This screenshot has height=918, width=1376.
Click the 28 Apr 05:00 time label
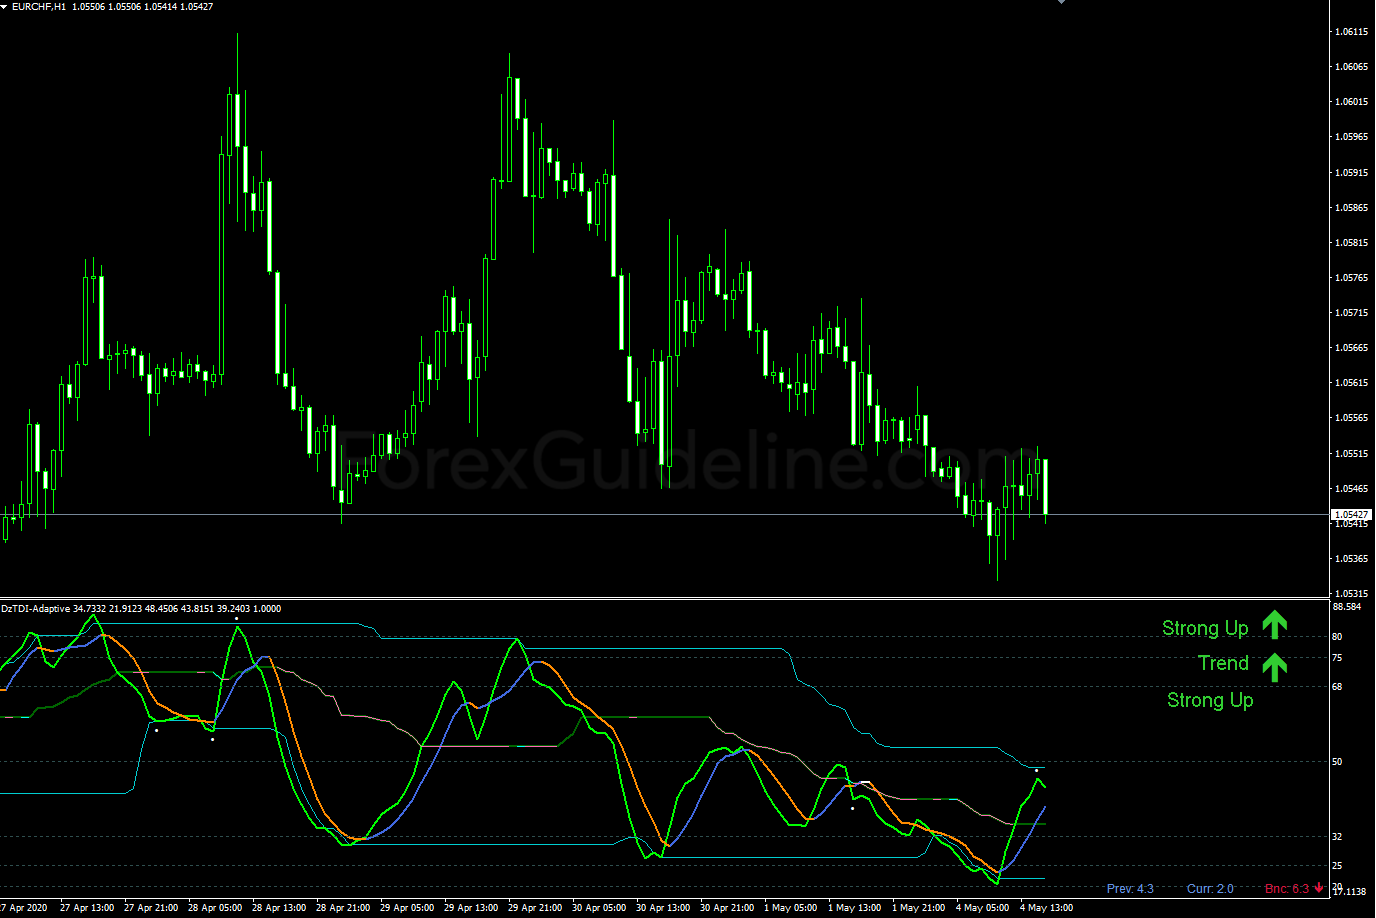tap(215, 908)
